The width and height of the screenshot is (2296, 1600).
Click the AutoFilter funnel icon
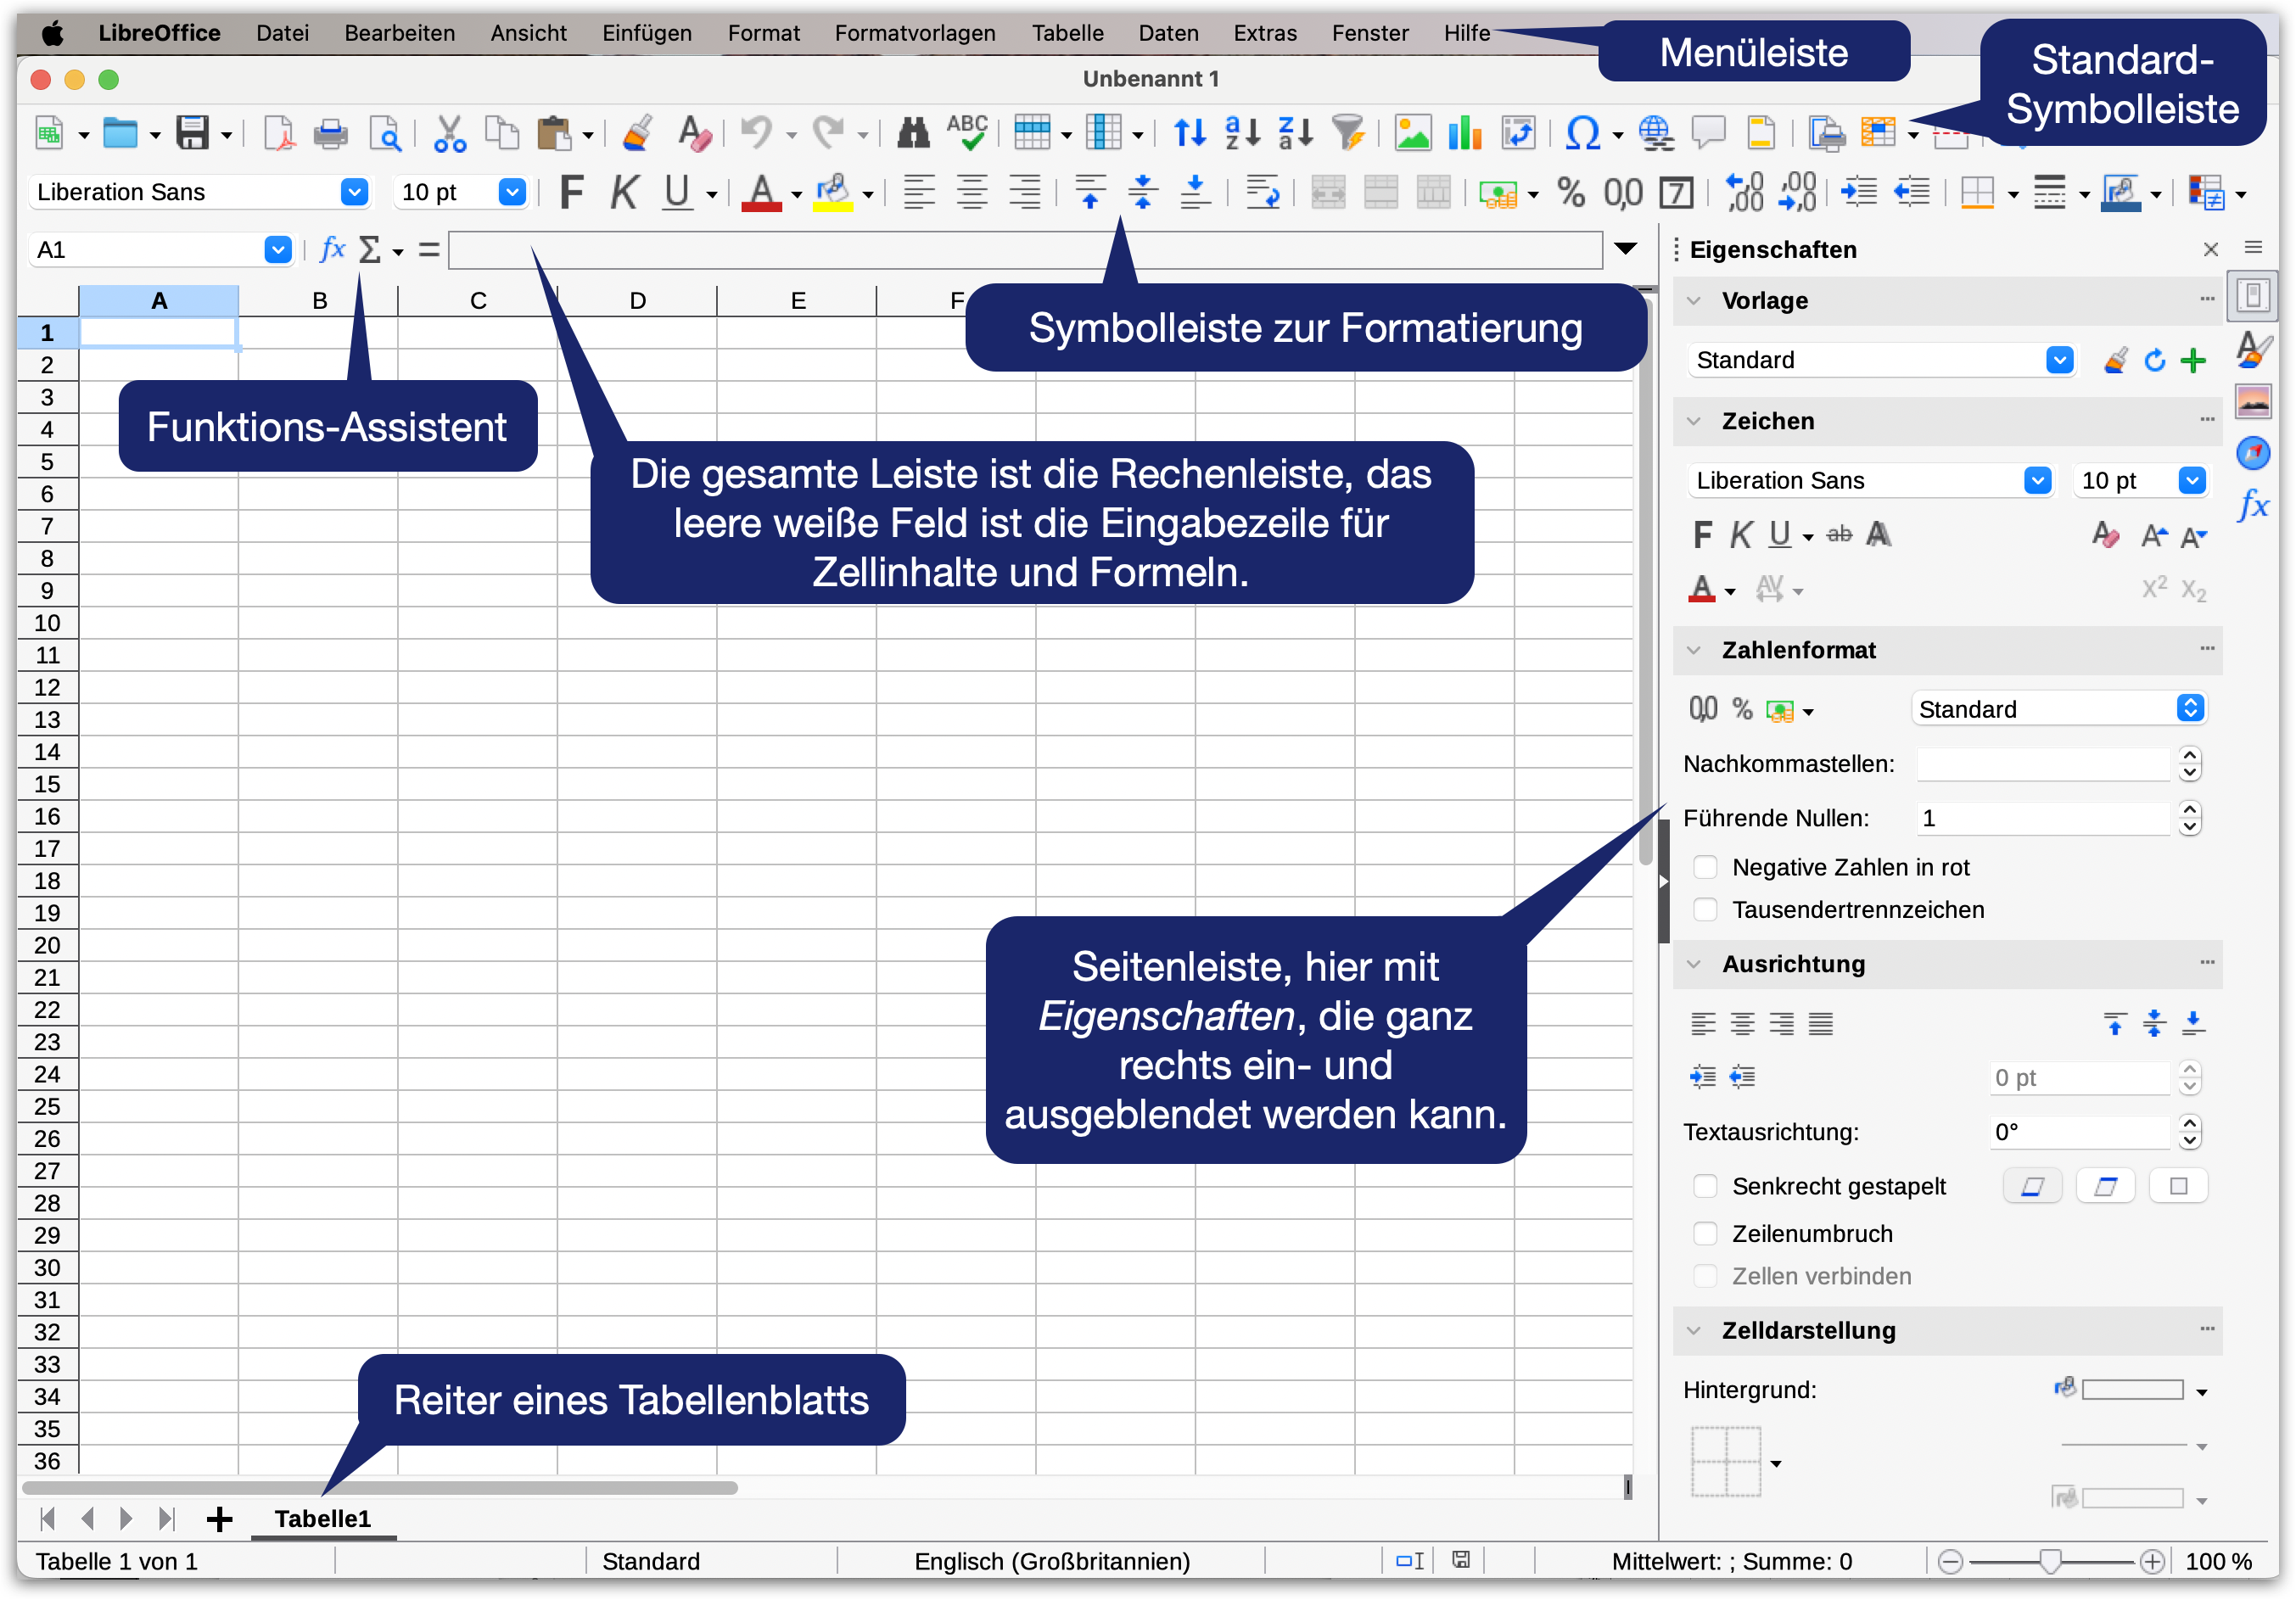[x=1348, y=133]
